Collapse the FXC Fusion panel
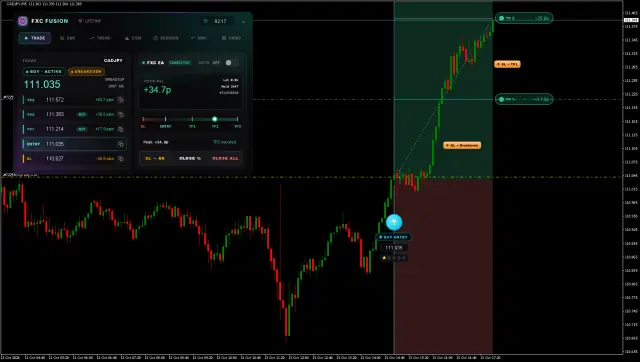The width and height of the screenshot is (640, 362). click(x=243, y=21)
